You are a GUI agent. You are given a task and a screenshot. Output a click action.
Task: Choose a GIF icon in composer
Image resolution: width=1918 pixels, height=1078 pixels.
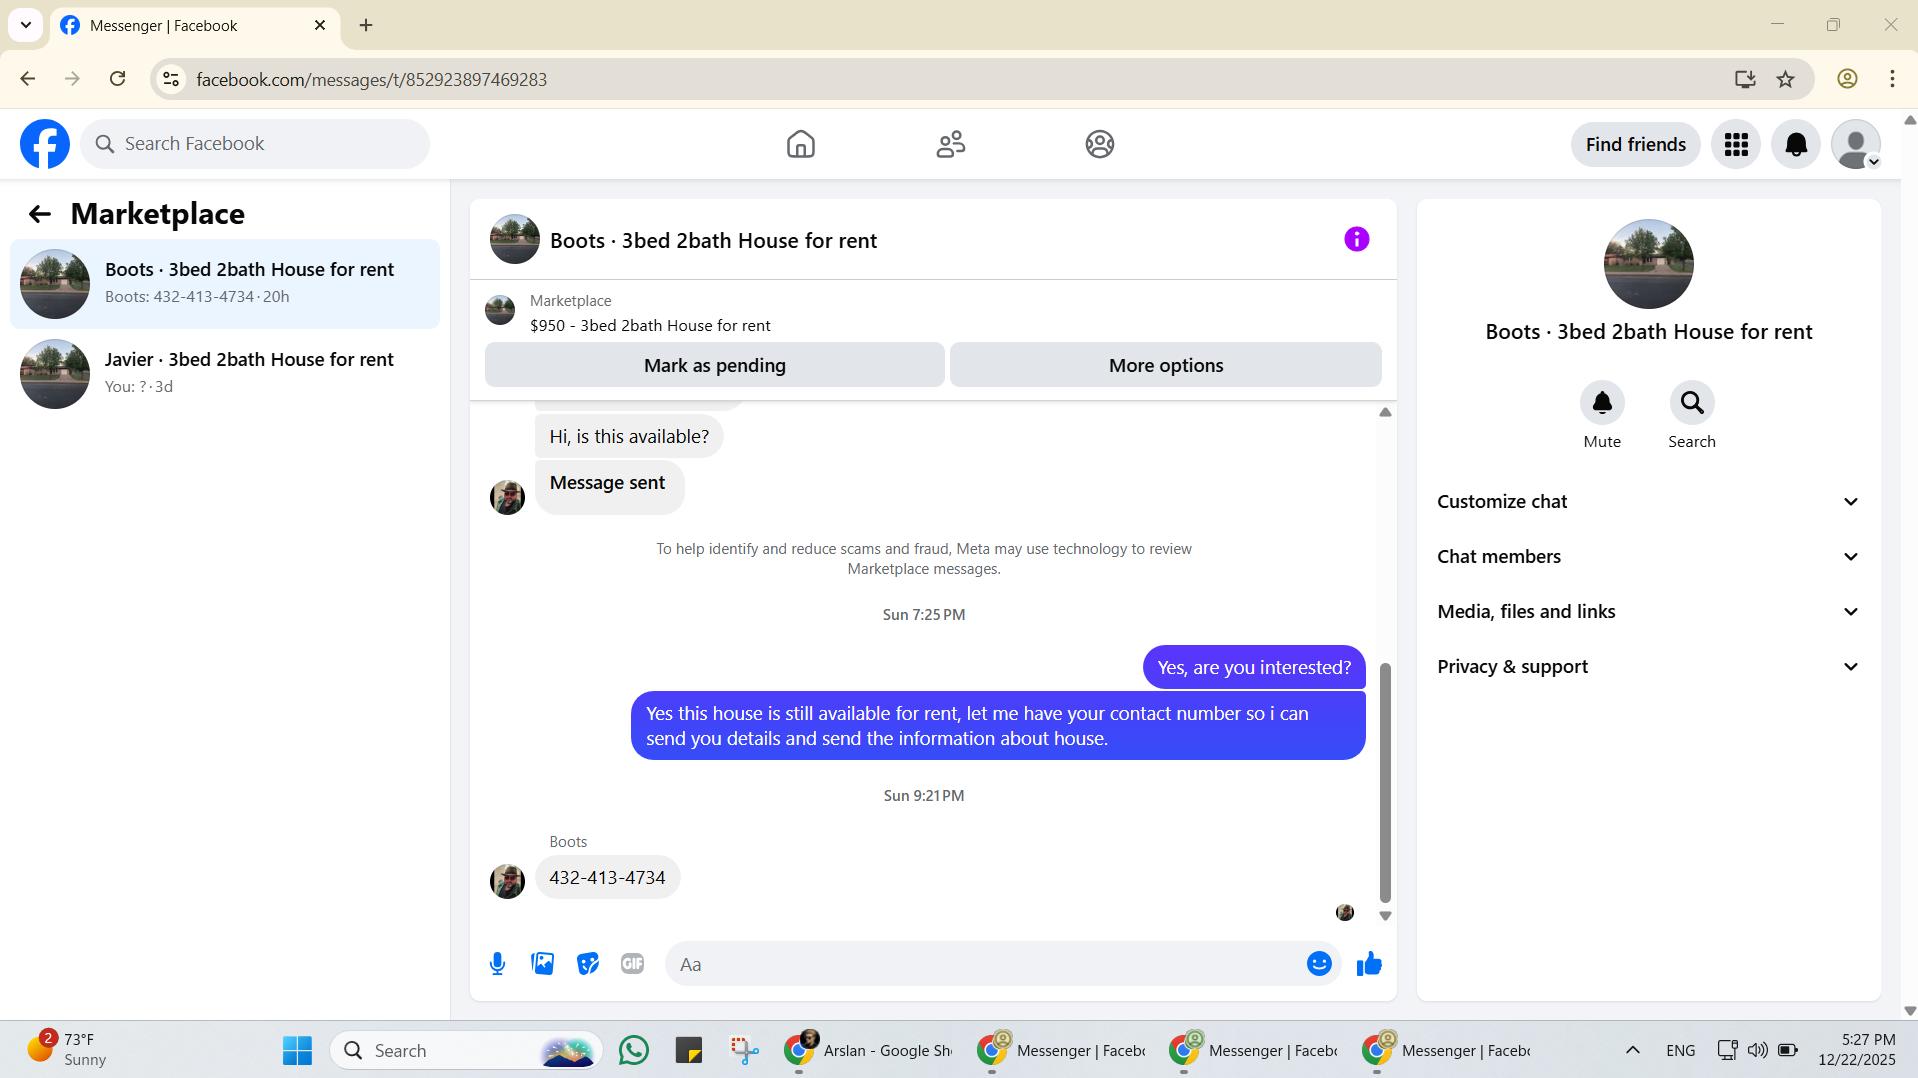click(x=632, y=964)
